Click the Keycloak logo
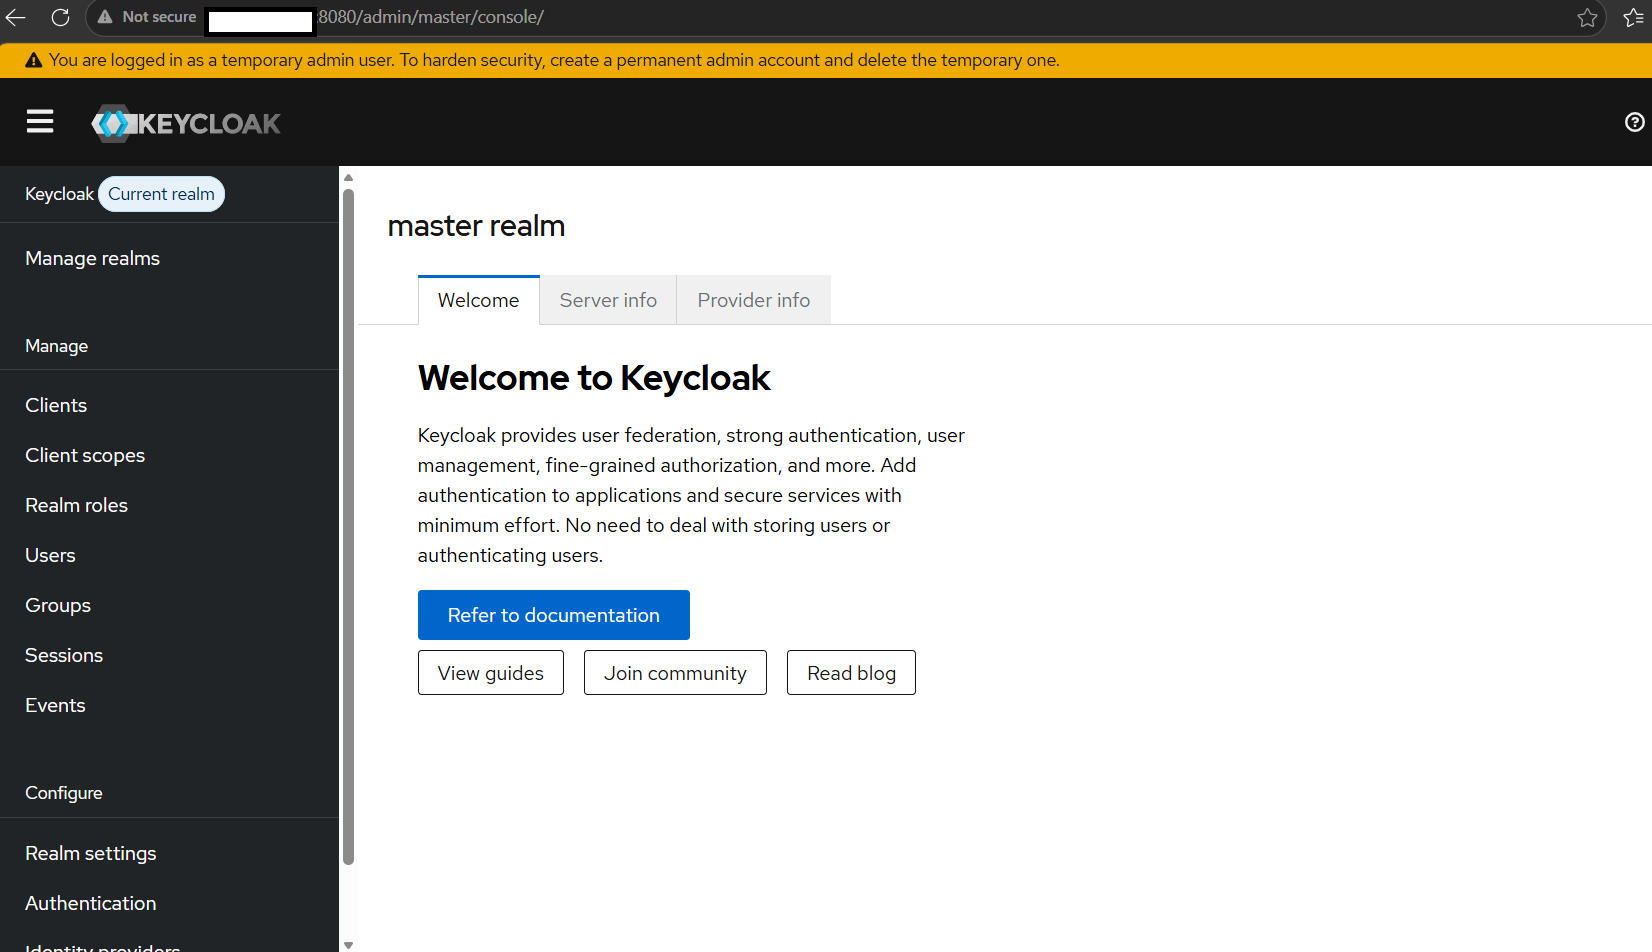 (186, 123)
